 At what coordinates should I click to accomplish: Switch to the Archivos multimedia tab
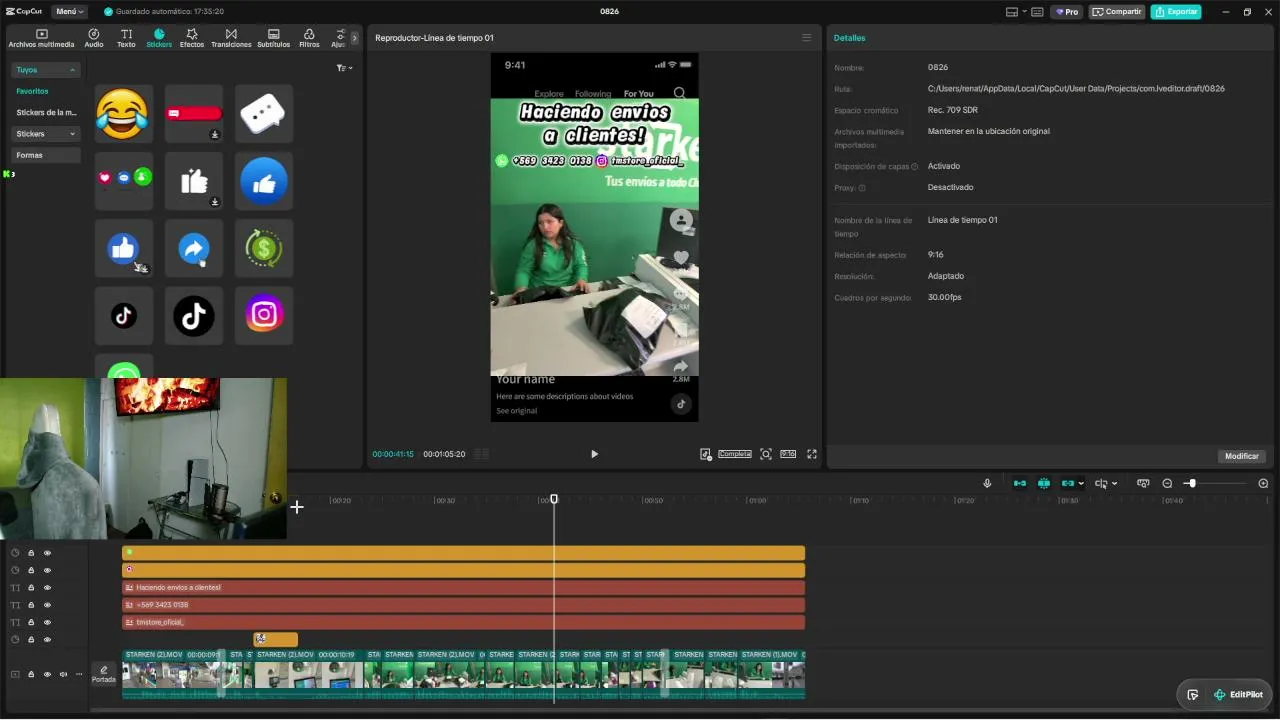coord(42,39)
